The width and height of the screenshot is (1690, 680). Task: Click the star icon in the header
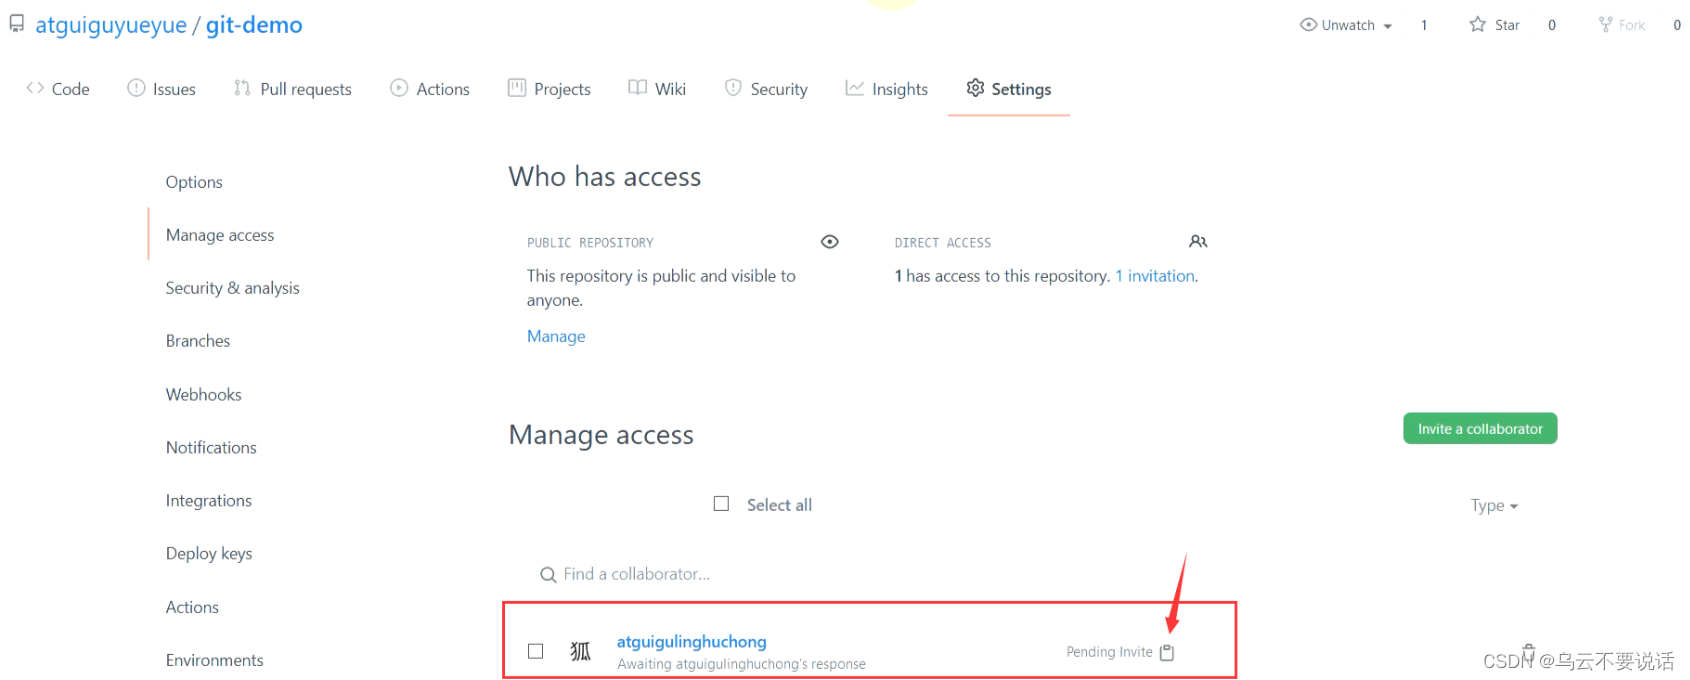[x=1477, y=24]
